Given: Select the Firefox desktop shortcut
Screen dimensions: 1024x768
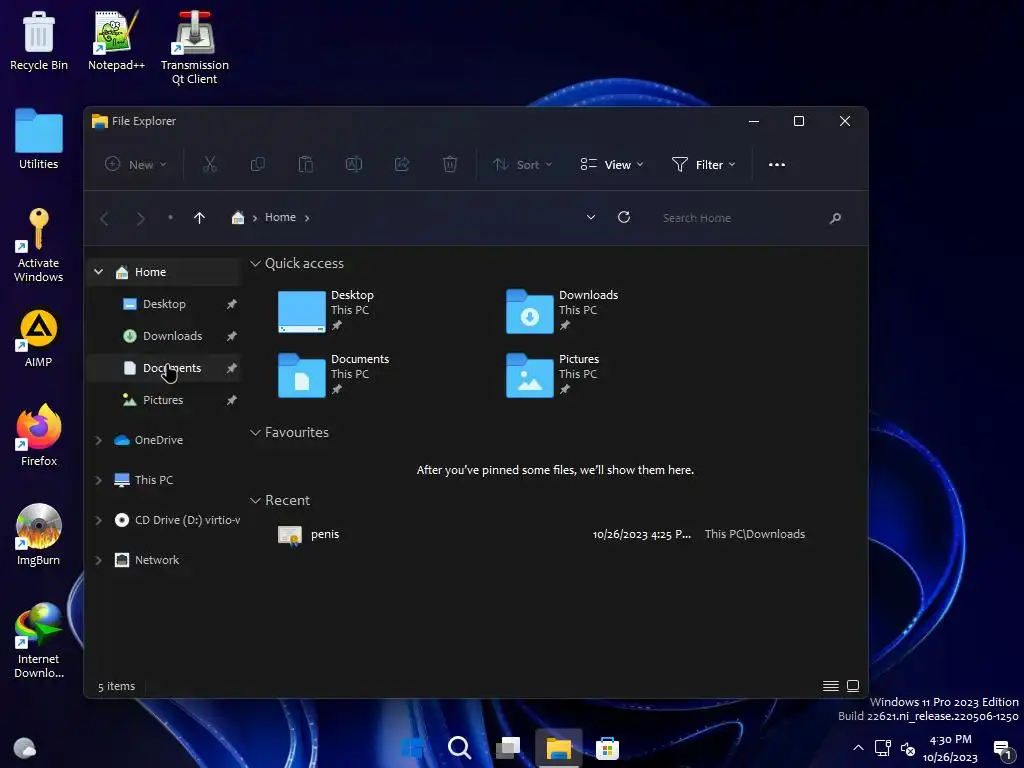Looking at the screenshot, I should tap(39, 436).
